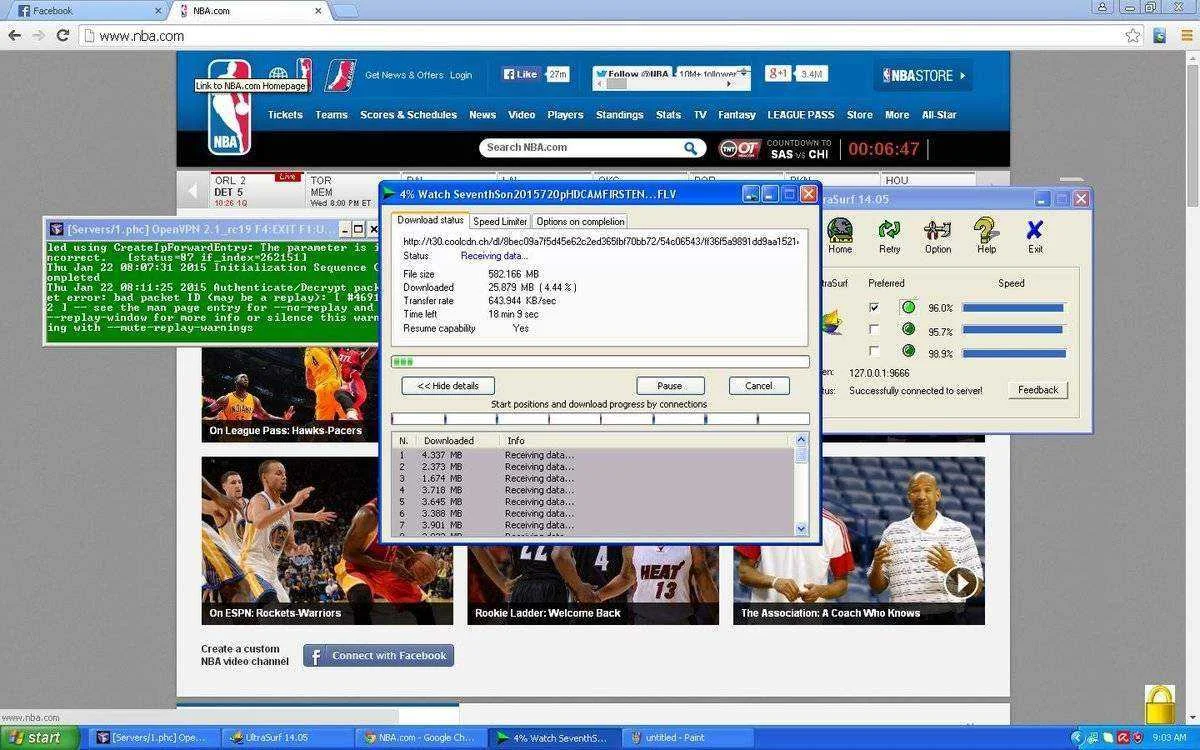Reload the NBA.com page
Image resolution: width=1200 pixels, height=750 pixels.
pyautogui.click(x=62, y=35)
